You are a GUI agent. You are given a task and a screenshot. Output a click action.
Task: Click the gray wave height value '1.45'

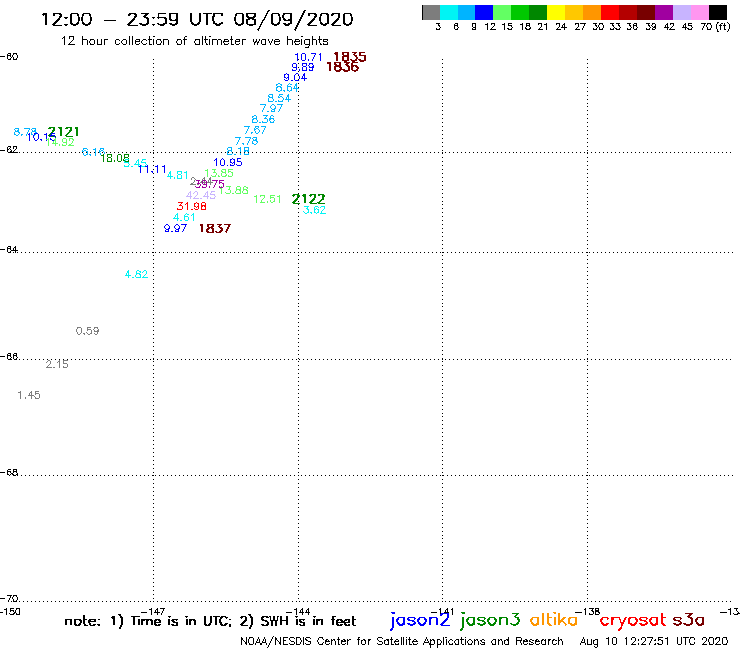[x=29, y=395]
